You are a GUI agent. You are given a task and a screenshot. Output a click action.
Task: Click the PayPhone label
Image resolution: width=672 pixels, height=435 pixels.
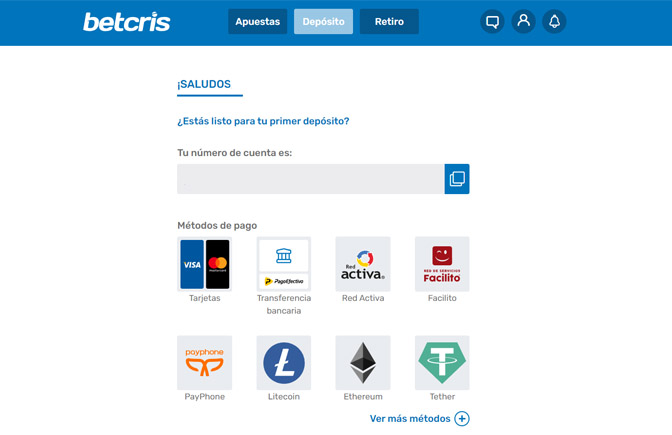coord(205,397)
